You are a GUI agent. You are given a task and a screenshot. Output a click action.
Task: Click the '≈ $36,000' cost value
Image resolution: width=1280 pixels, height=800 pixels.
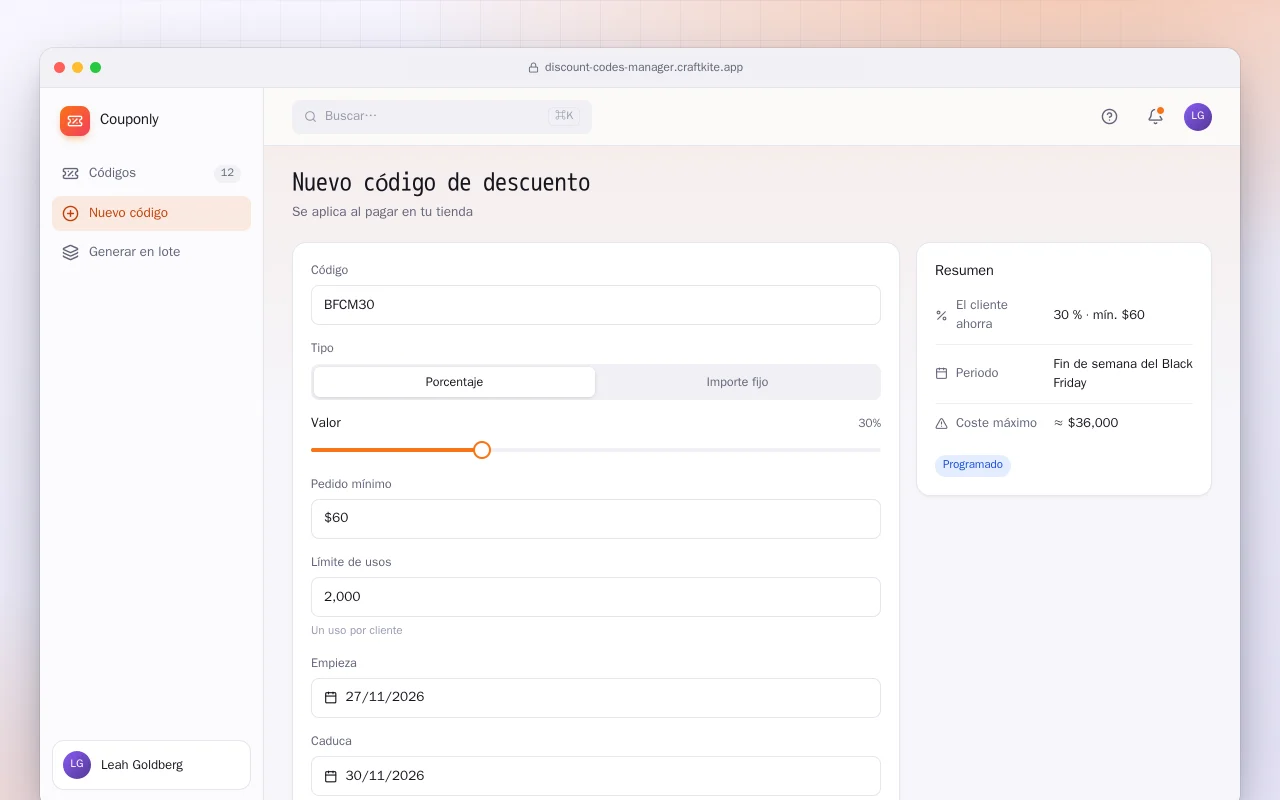1086,423
